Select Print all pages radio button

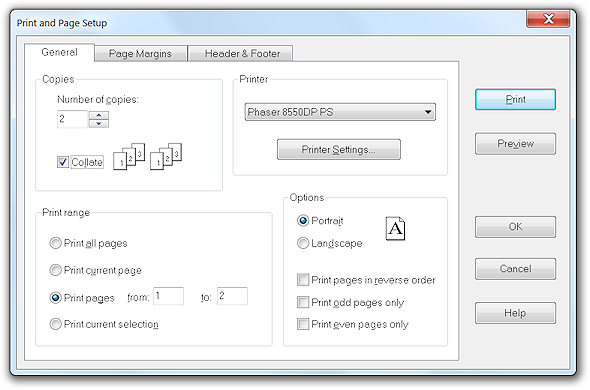coord(55,243)
